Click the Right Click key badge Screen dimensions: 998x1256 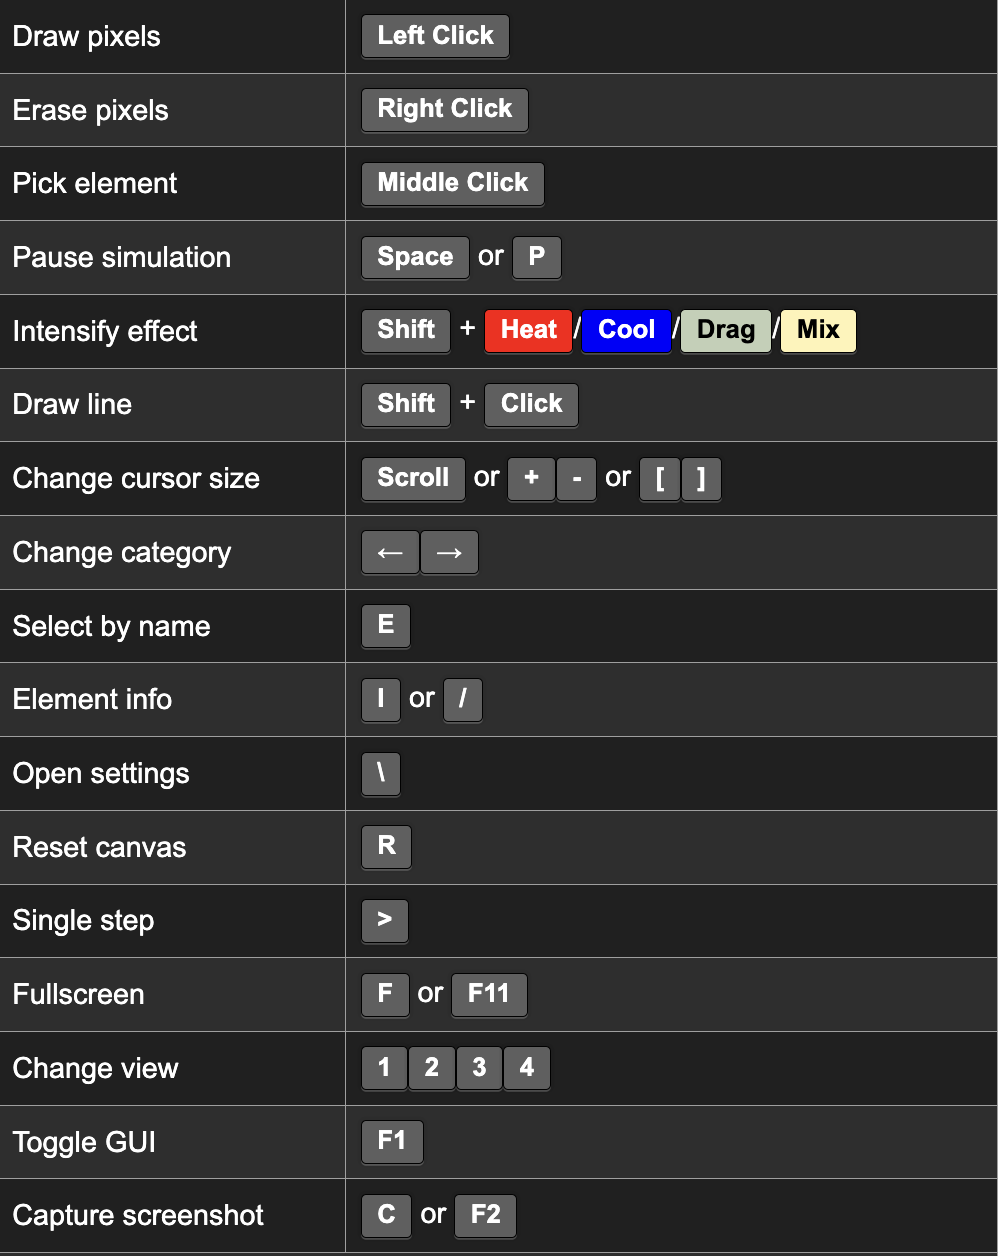pos(444,109)
